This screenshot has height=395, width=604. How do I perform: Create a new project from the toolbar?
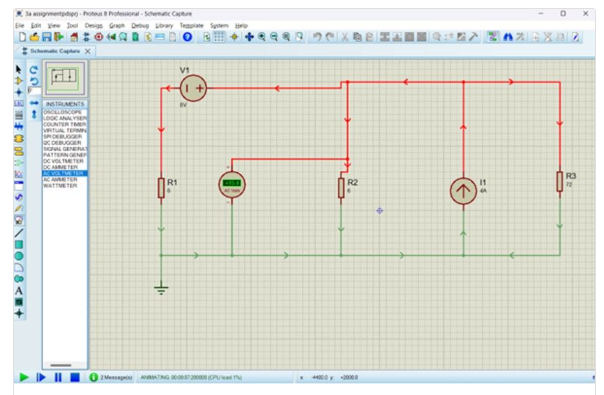click(22, 37)
